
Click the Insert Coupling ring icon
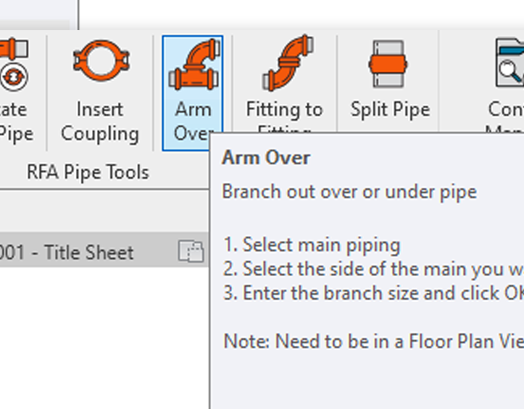point(101,60)
